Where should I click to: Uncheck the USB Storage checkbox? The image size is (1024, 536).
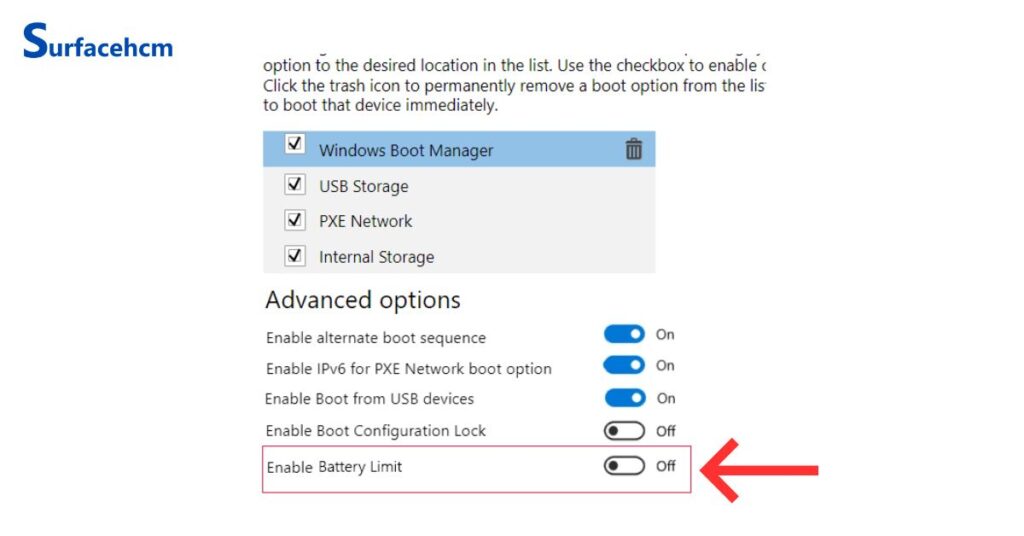pos(294,184)
